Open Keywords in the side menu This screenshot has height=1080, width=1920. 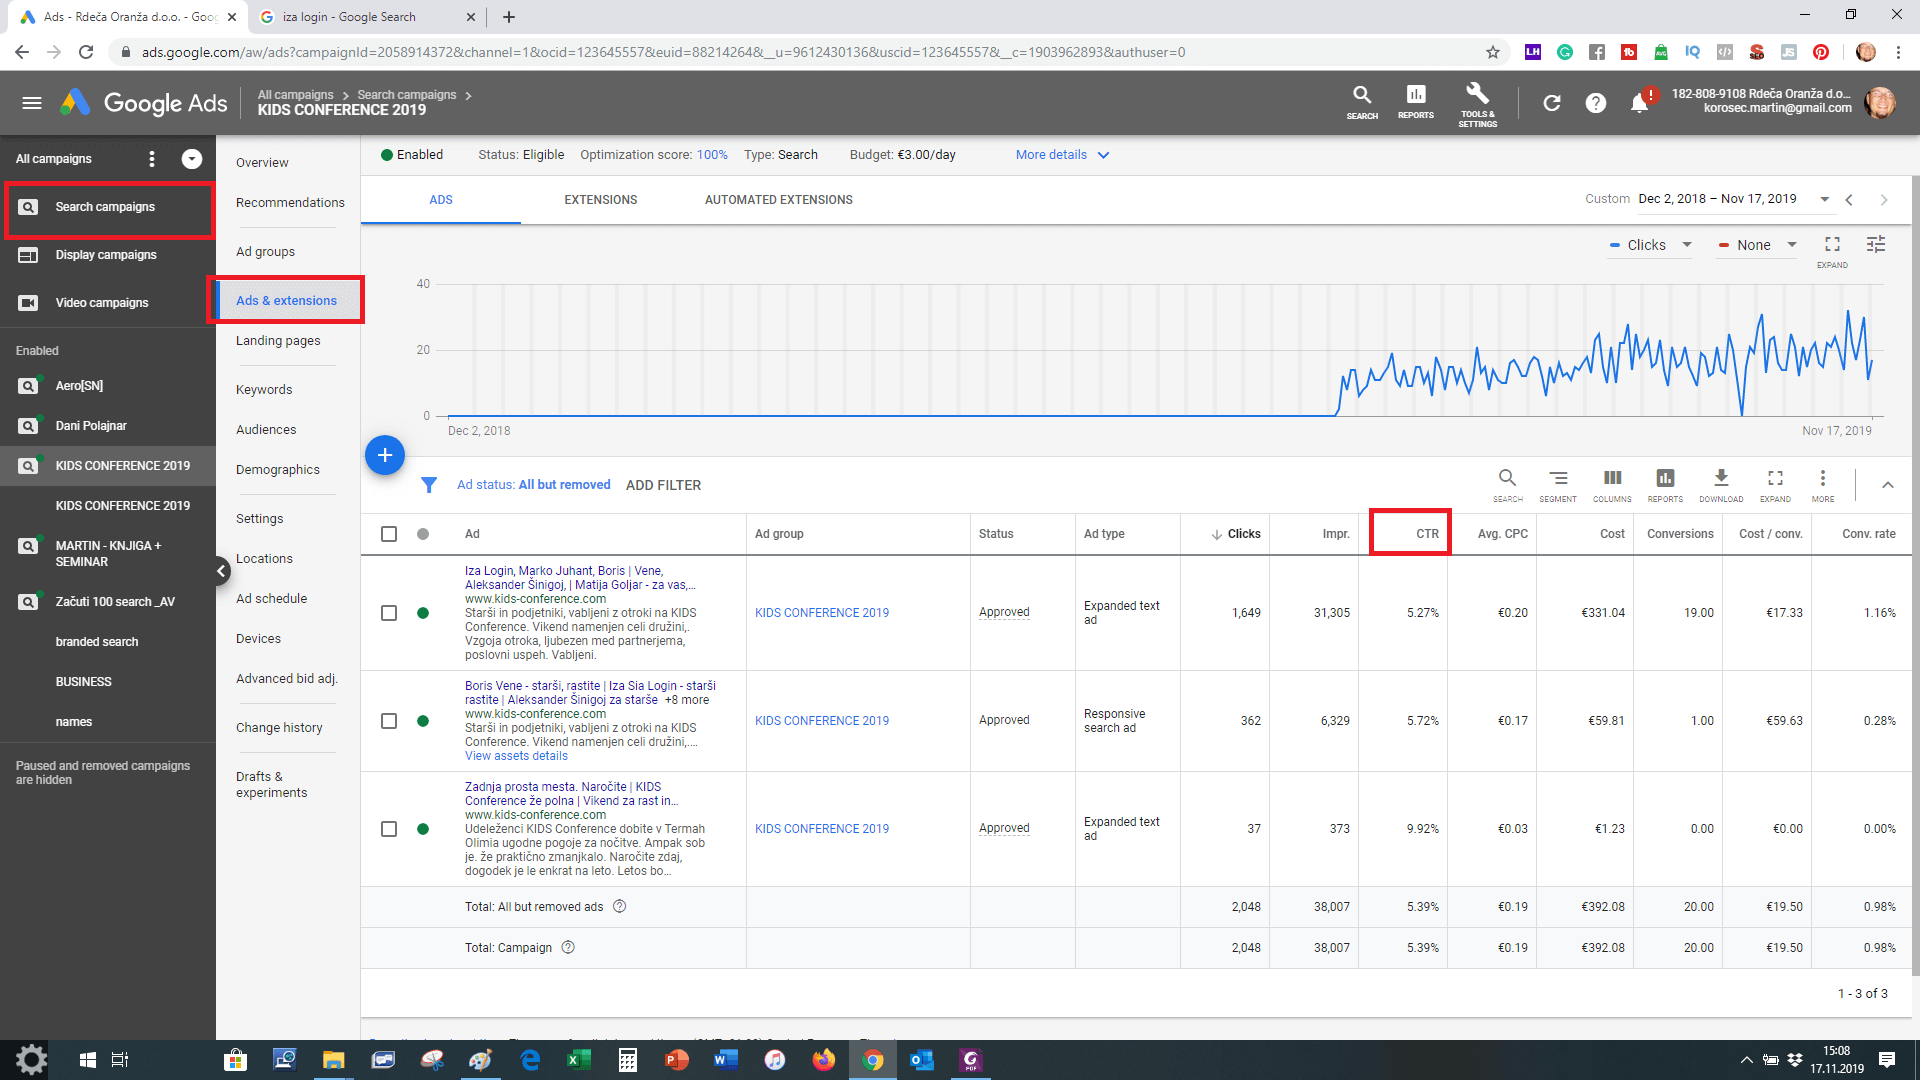pyautogui.click(x=264, y=390)
